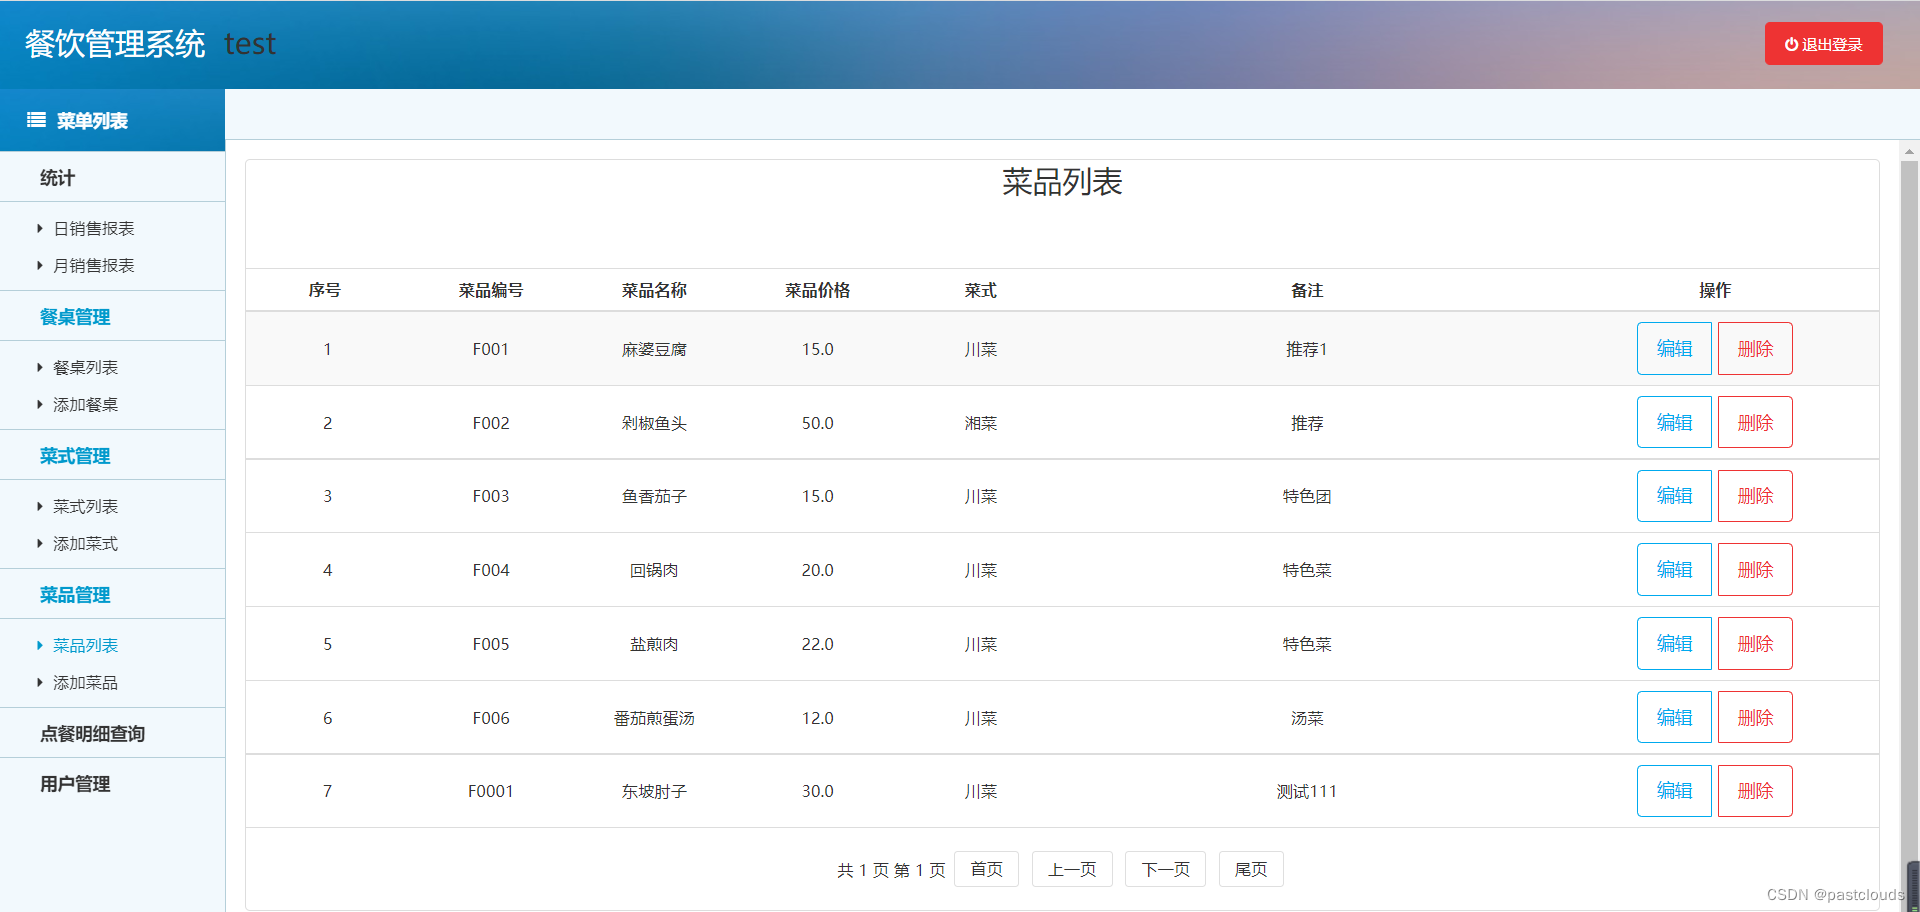1920x912 pixels.
Task: Click the list icon beside 菜单列表
Action: [36, 120]
